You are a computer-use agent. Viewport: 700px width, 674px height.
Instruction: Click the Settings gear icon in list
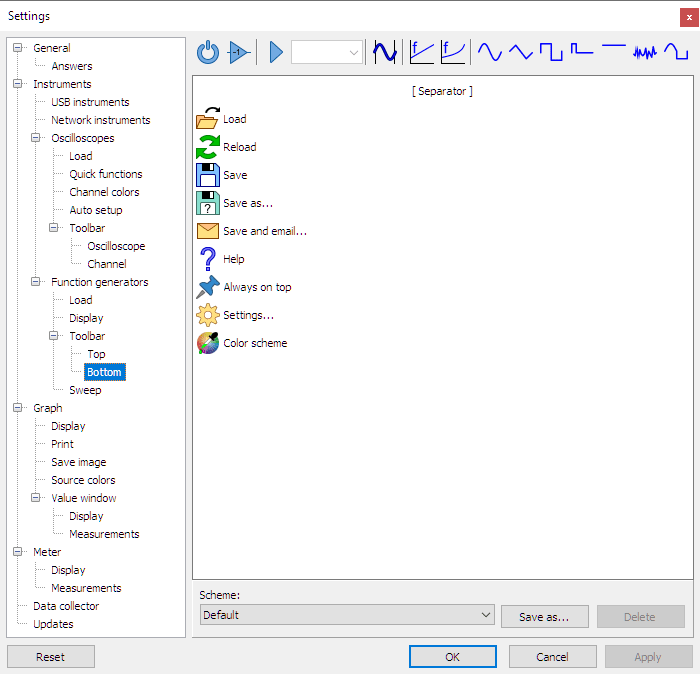208,315
